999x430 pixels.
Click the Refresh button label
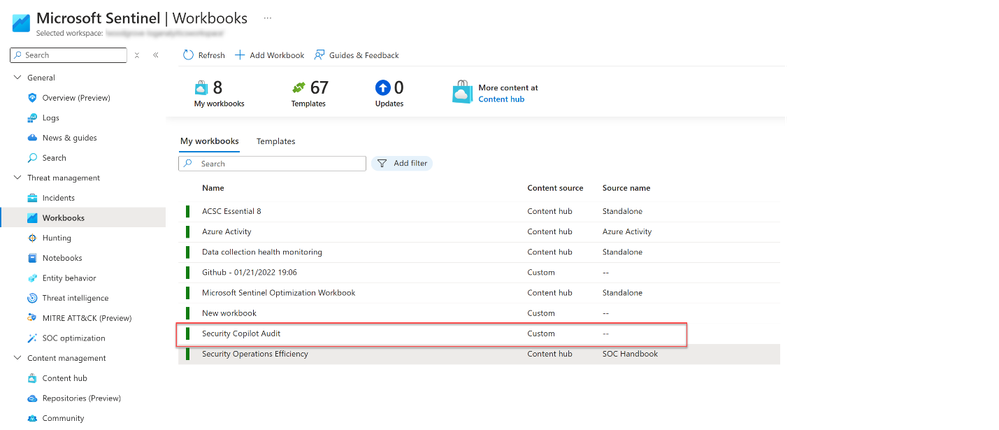pyautogui.click(x=212, y=55)
